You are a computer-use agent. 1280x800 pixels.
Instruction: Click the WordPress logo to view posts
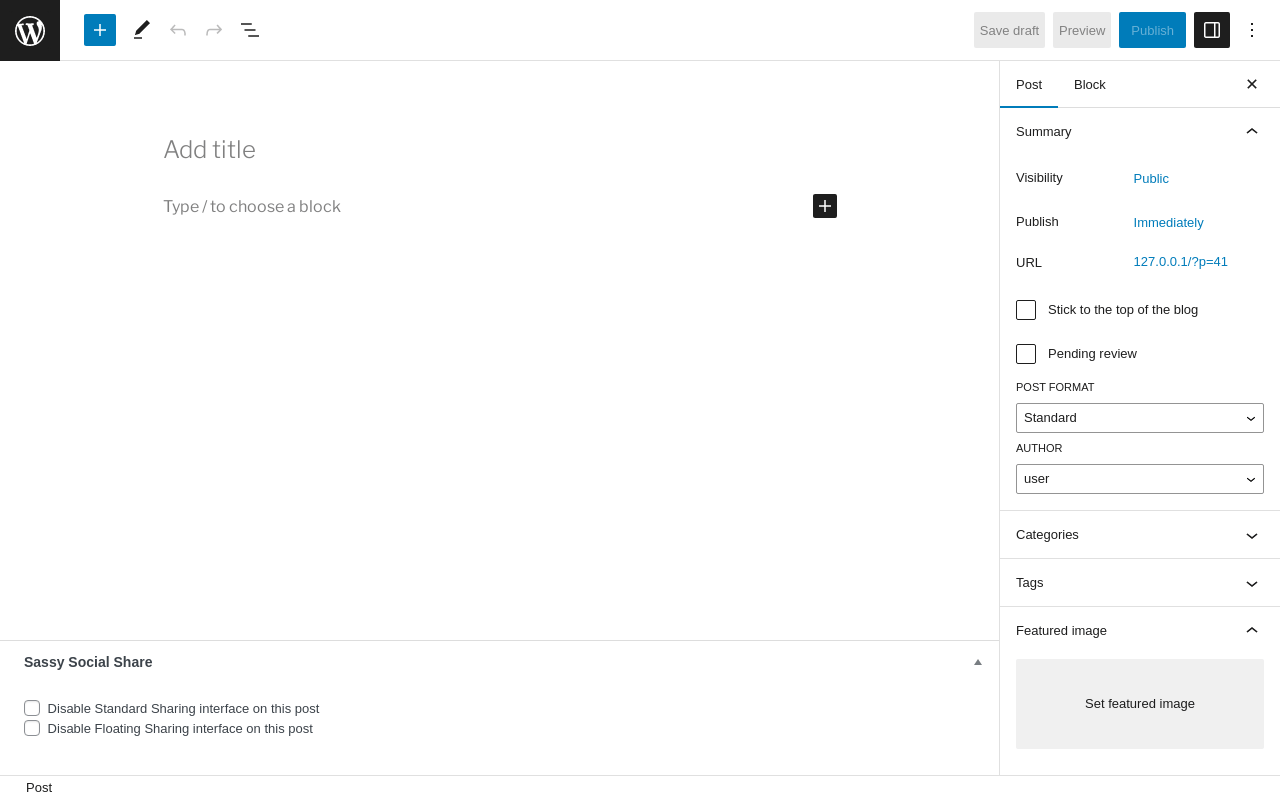pyautogui.click(x=30, y=30)
